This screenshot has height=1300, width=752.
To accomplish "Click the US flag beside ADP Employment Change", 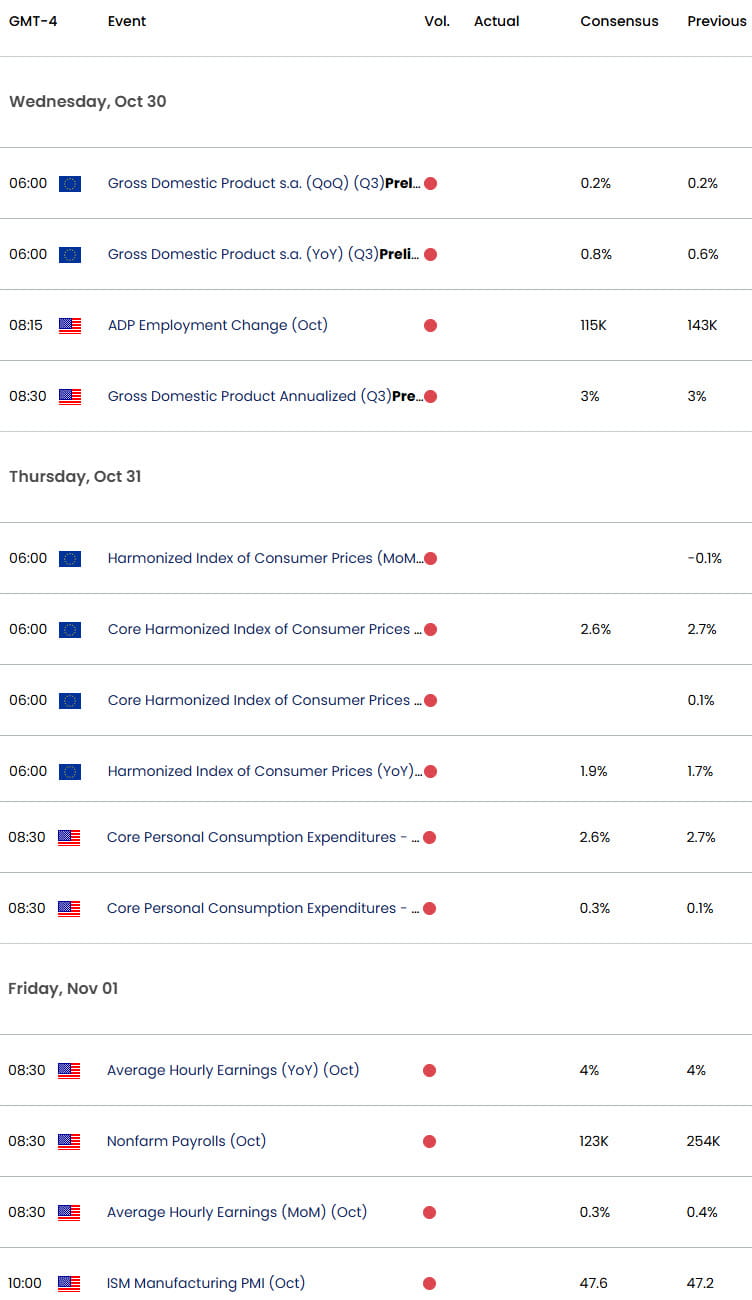I will tap(69, 325).
